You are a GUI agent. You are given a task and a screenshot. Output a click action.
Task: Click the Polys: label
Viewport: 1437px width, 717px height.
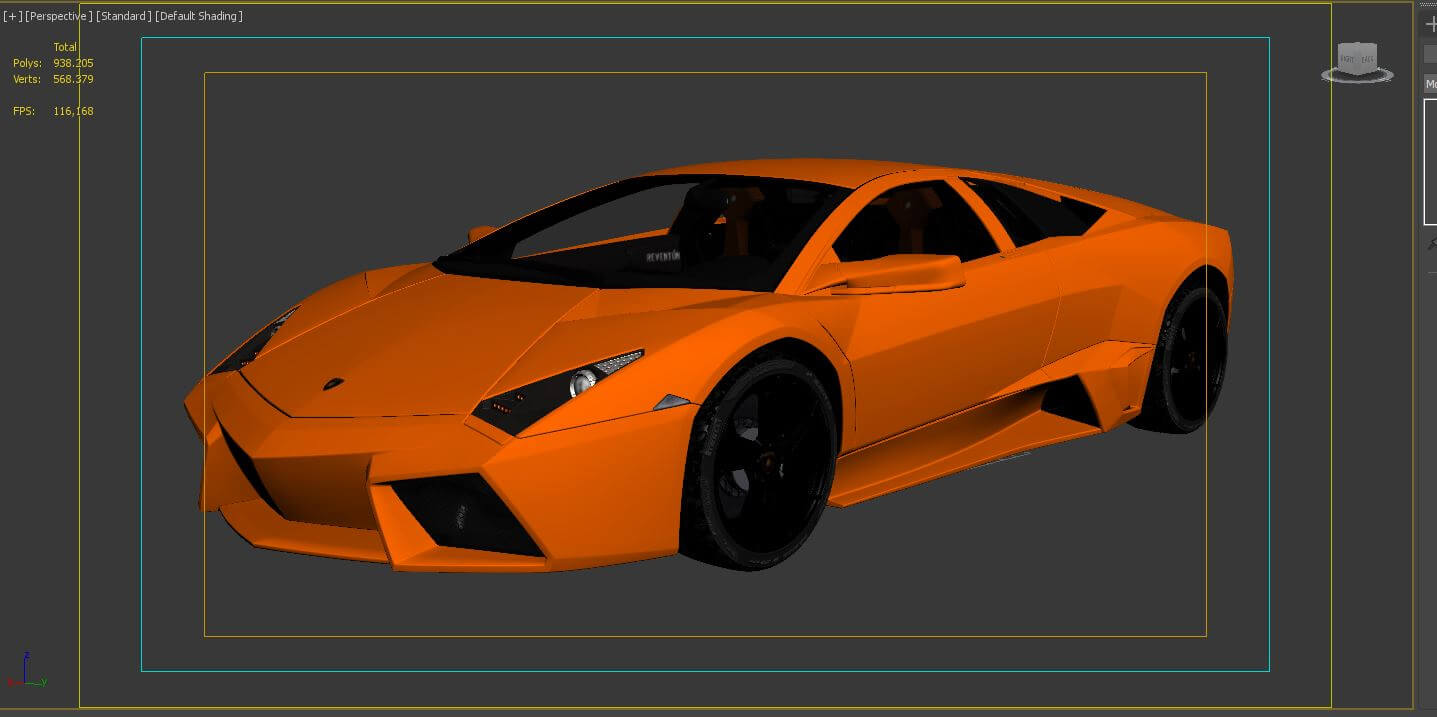[x=27, y=63]
